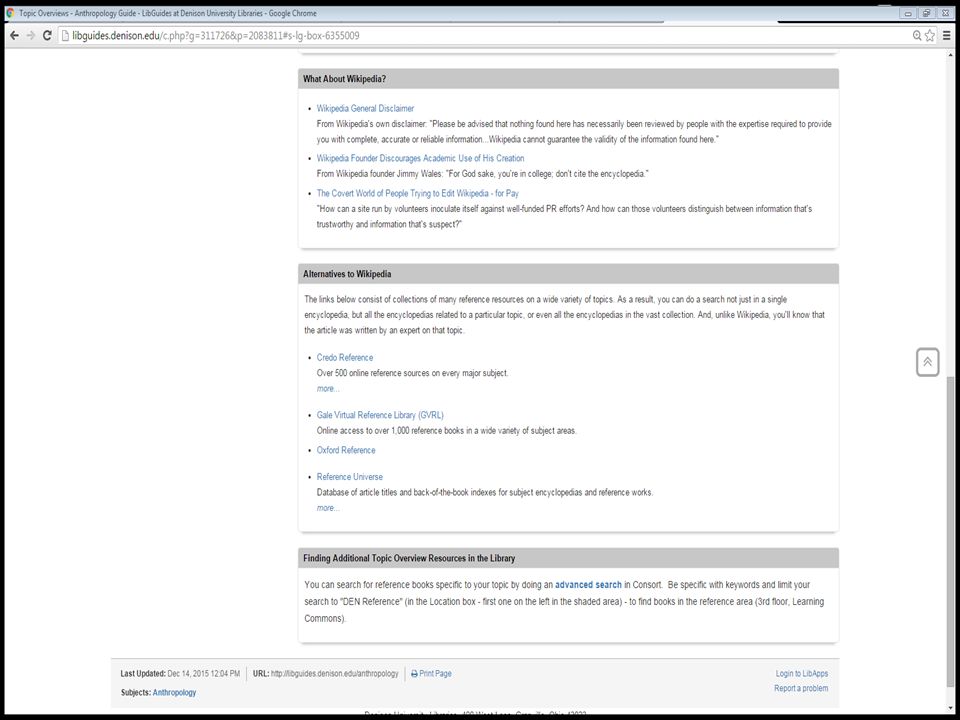This screenshot has width=960, height=720.
Task: Focus the address bar URL field
Action: coord(484,36)
